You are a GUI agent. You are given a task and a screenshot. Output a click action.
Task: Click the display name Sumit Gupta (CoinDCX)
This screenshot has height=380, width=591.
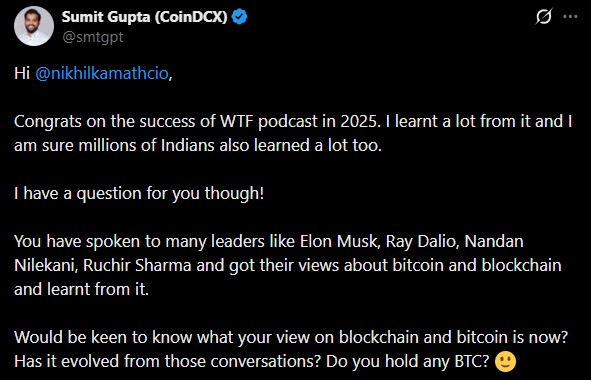pos(144,17)
